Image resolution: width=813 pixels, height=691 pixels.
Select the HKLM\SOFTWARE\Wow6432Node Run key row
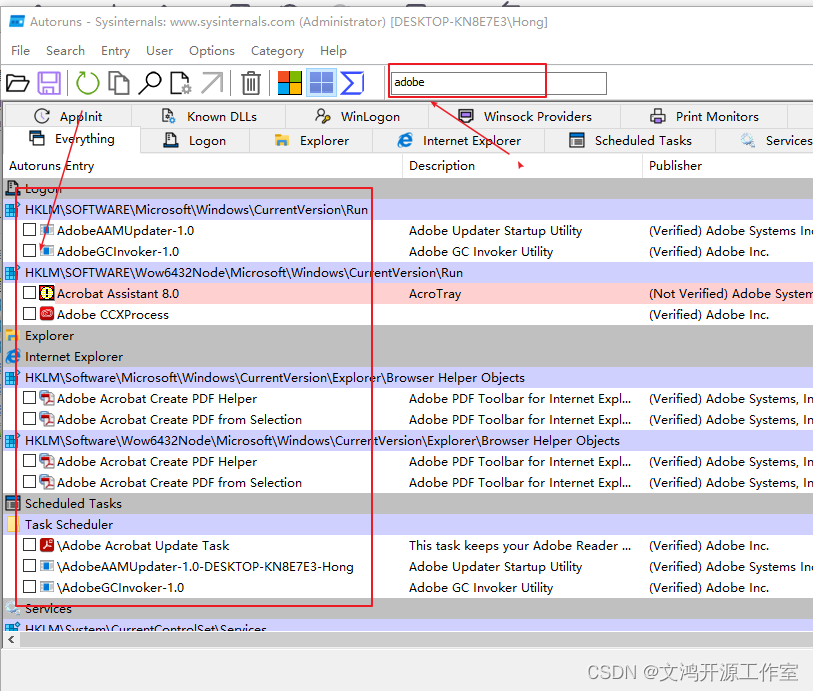click(409, 273)
